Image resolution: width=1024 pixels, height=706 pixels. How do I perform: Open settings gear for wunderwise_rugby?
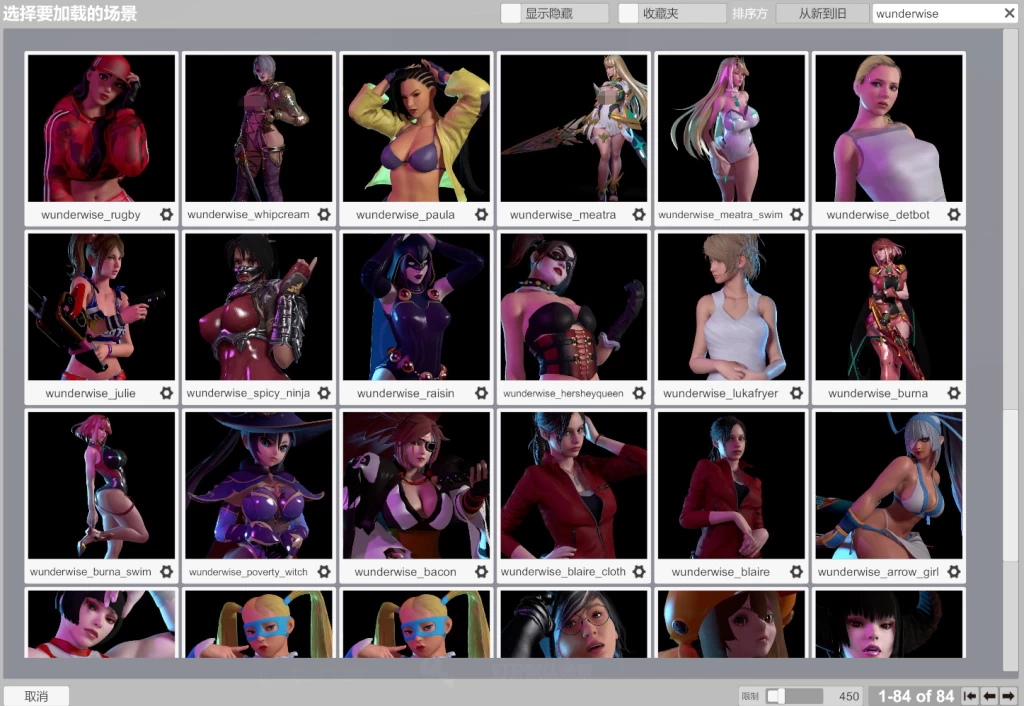[166, 215]
